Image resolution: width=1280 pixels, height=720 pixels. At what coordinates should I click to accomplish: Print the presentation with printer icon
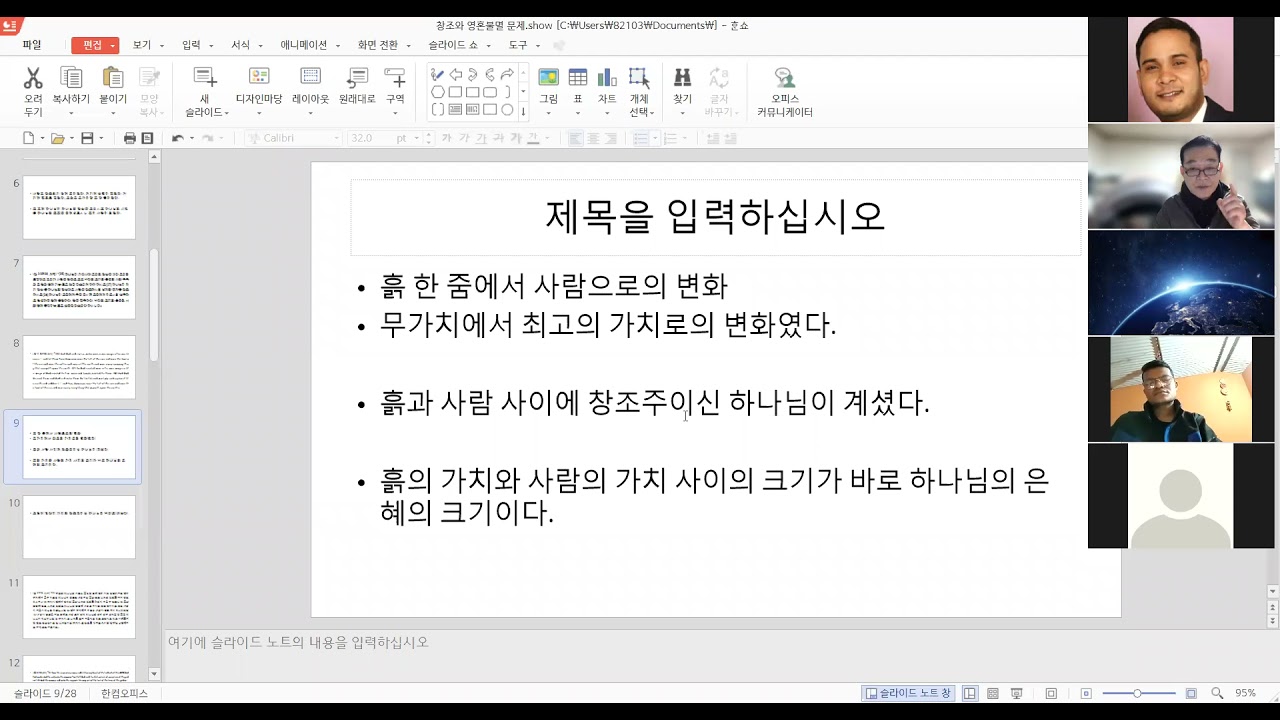130,138
